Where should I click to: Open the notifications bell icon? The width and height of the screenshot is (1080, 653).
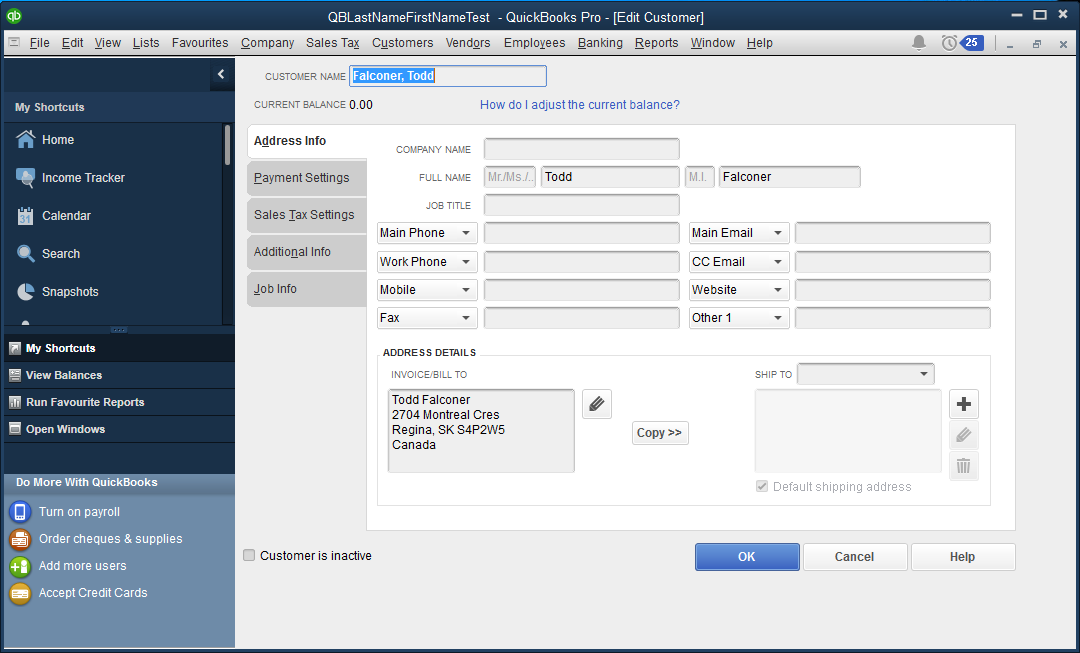919,43
